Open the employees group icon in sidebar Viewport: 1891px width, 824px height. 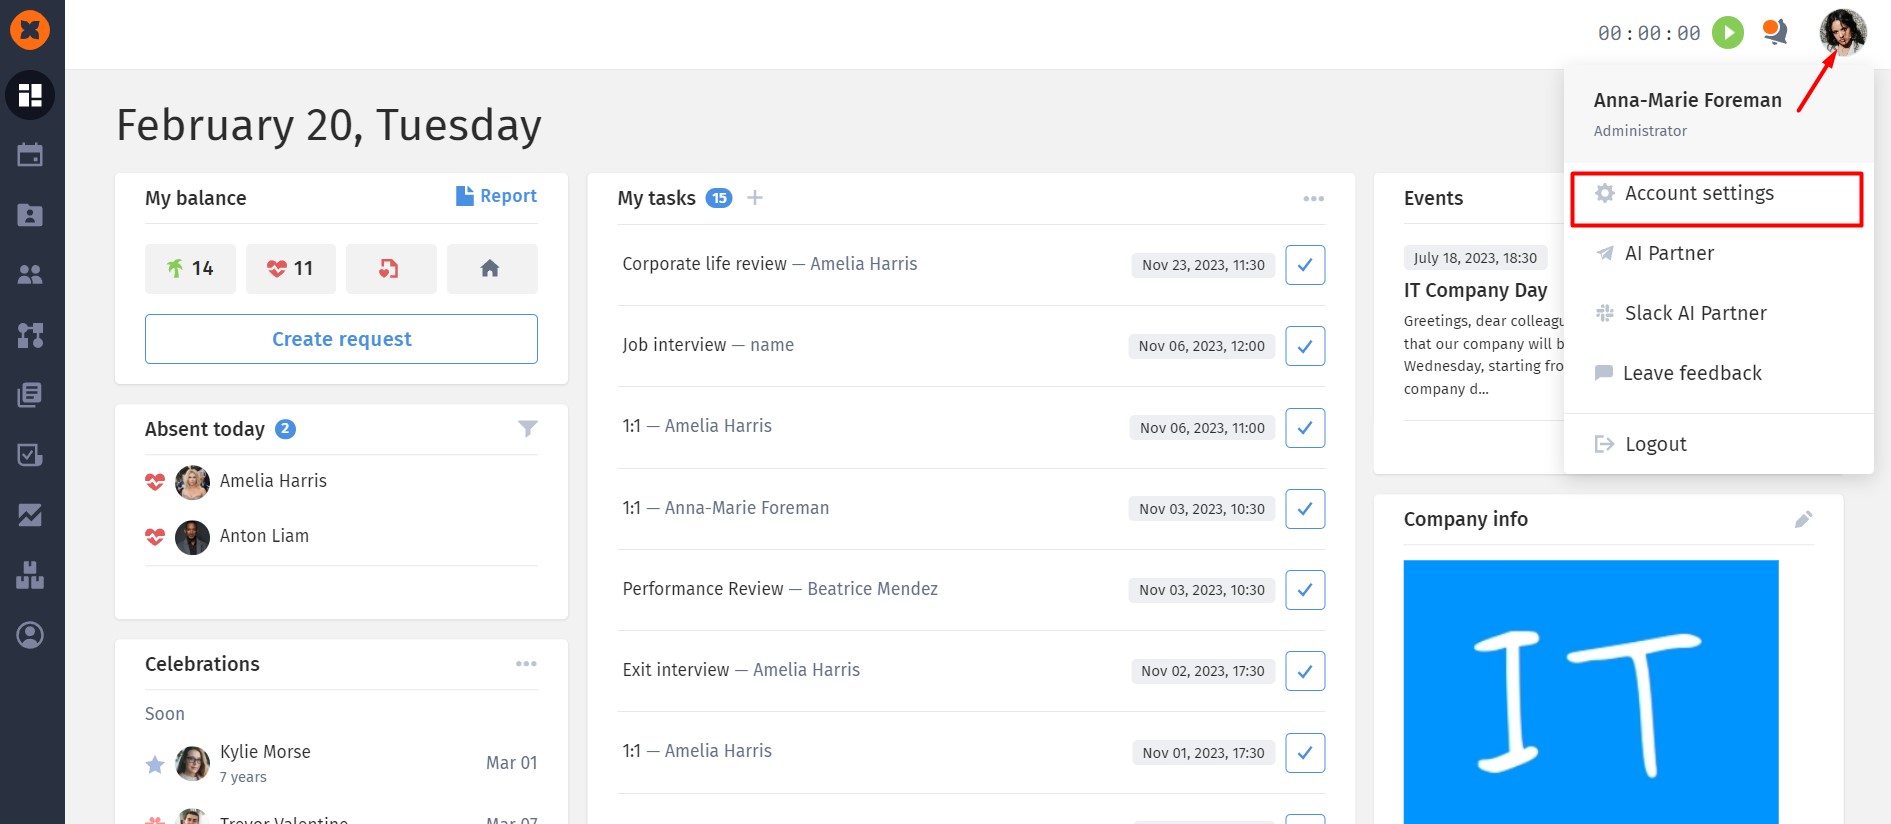[30, 274]
